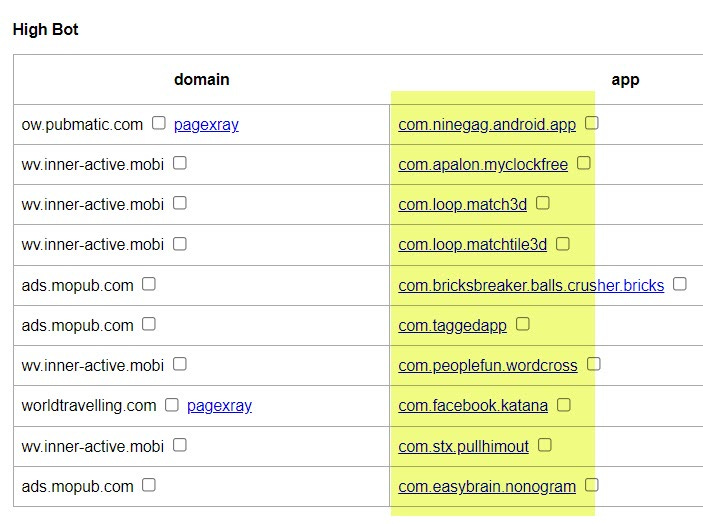Click the 'worldtravelling.com' domain text
This screenshot has height=524, width=703.
pyautogui.click(x=89, y=406)
